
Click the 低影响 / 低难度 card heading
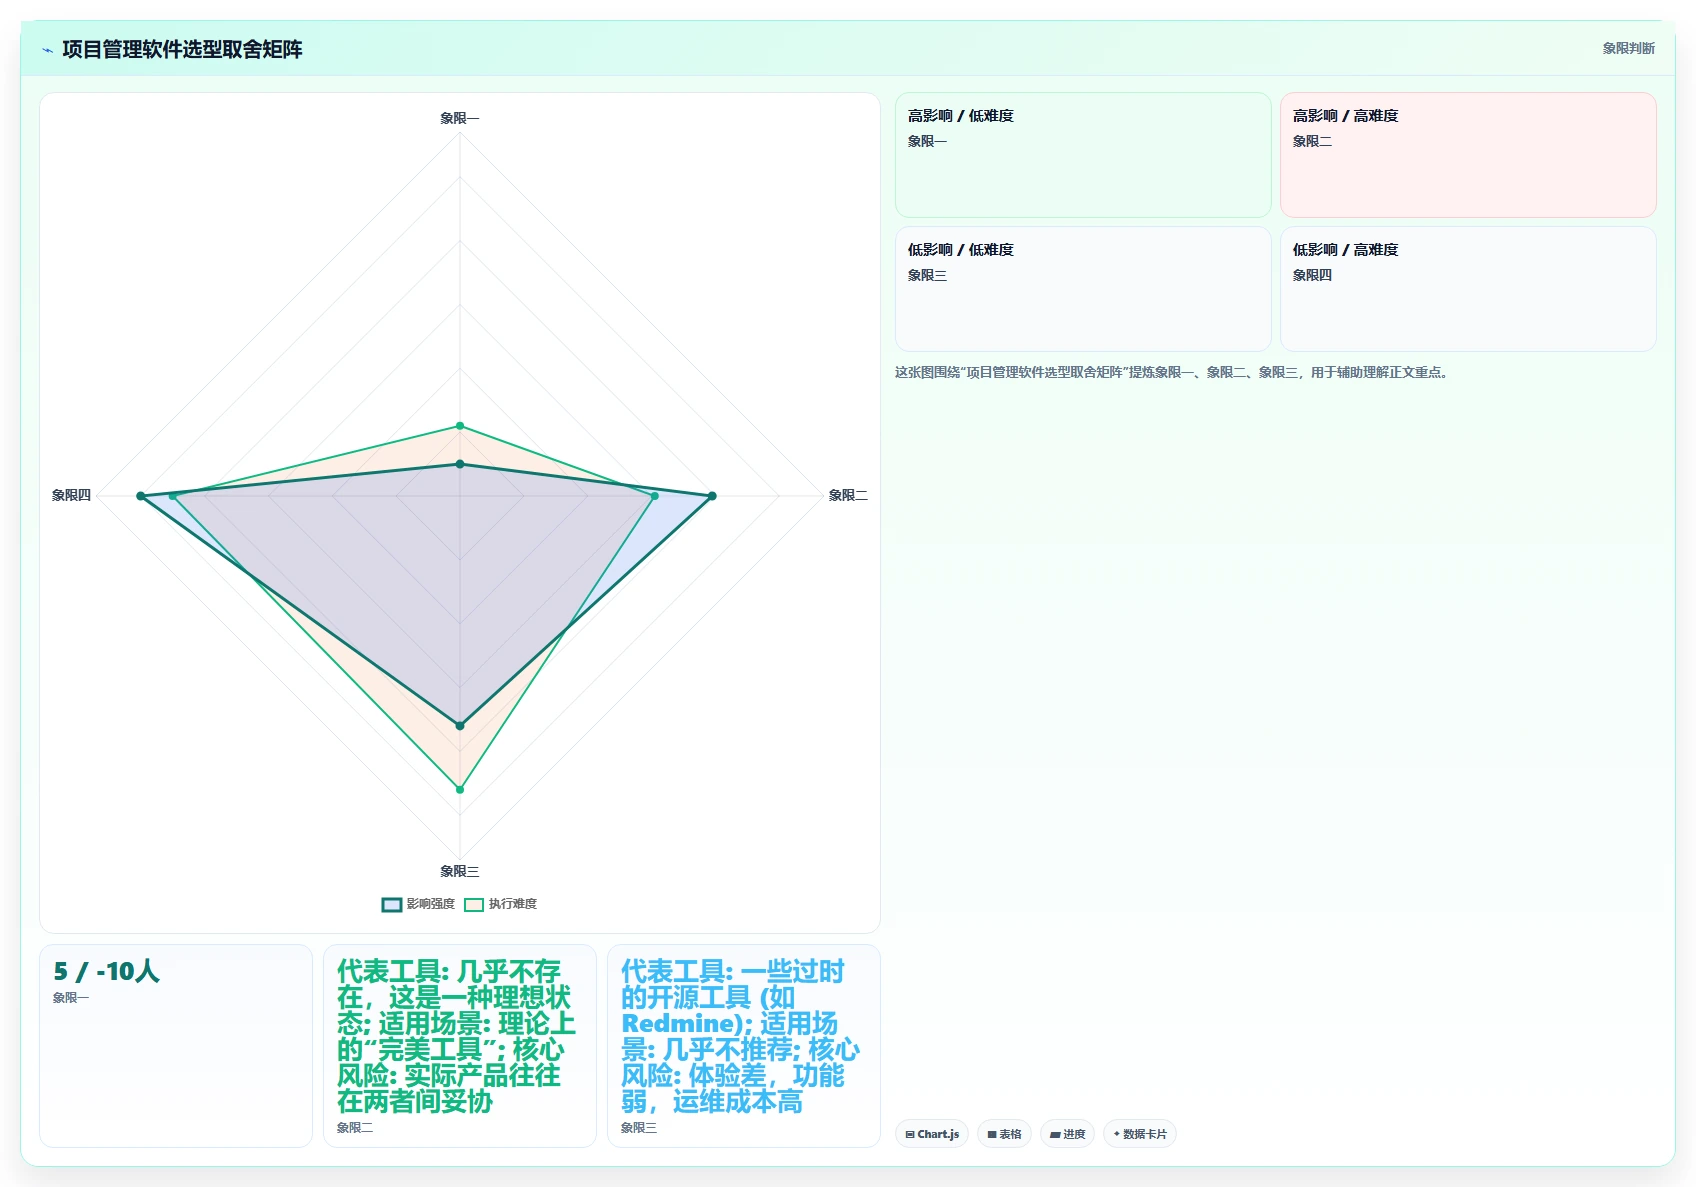click(961, 250)
